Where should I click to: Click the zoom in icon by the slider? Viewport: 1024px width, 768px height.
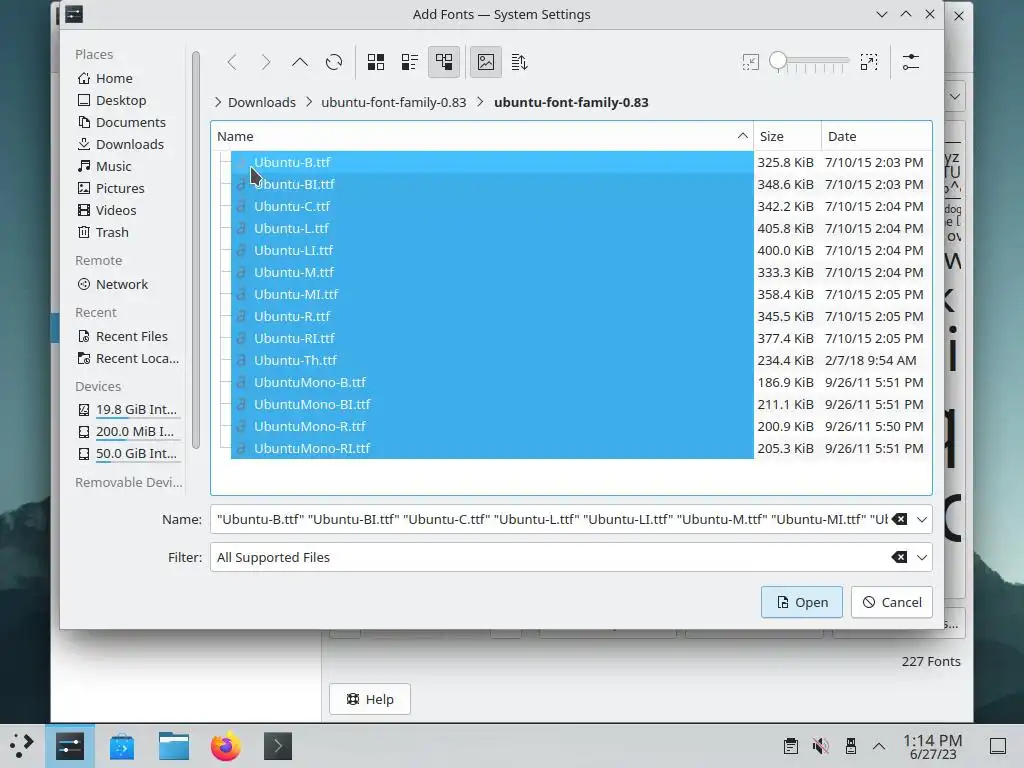pyautogui.click(x=869, y=62)
